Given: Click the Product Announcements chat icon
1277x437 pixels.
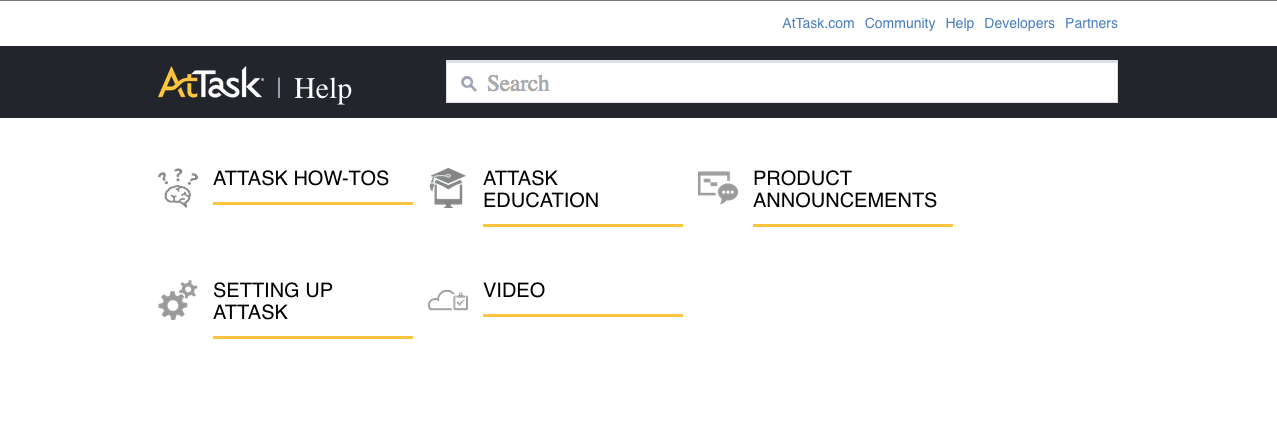Looking at the screenshot, I should [x=717, y=187].
